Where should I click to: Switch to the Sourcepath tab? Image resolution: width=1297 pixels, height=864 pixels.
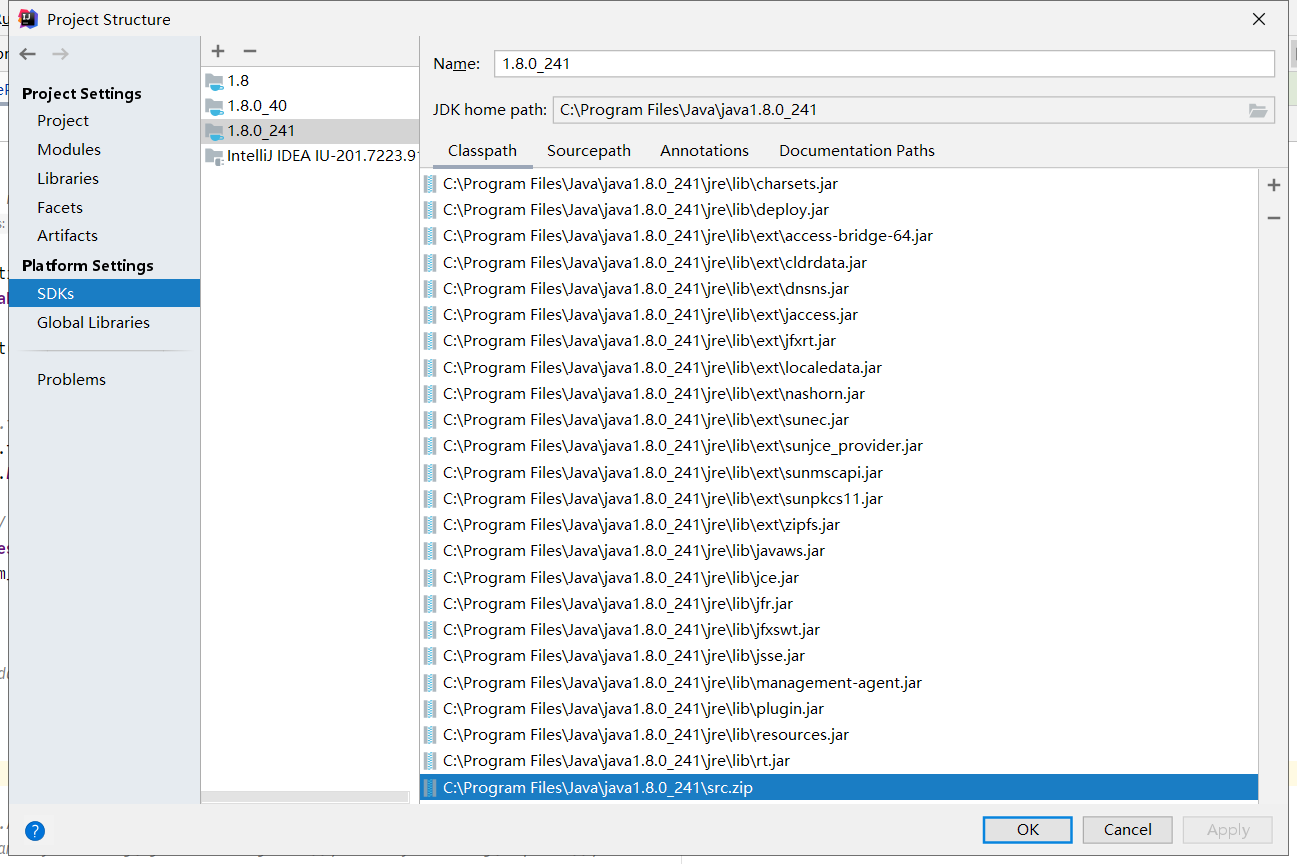[x=589, y=151]
